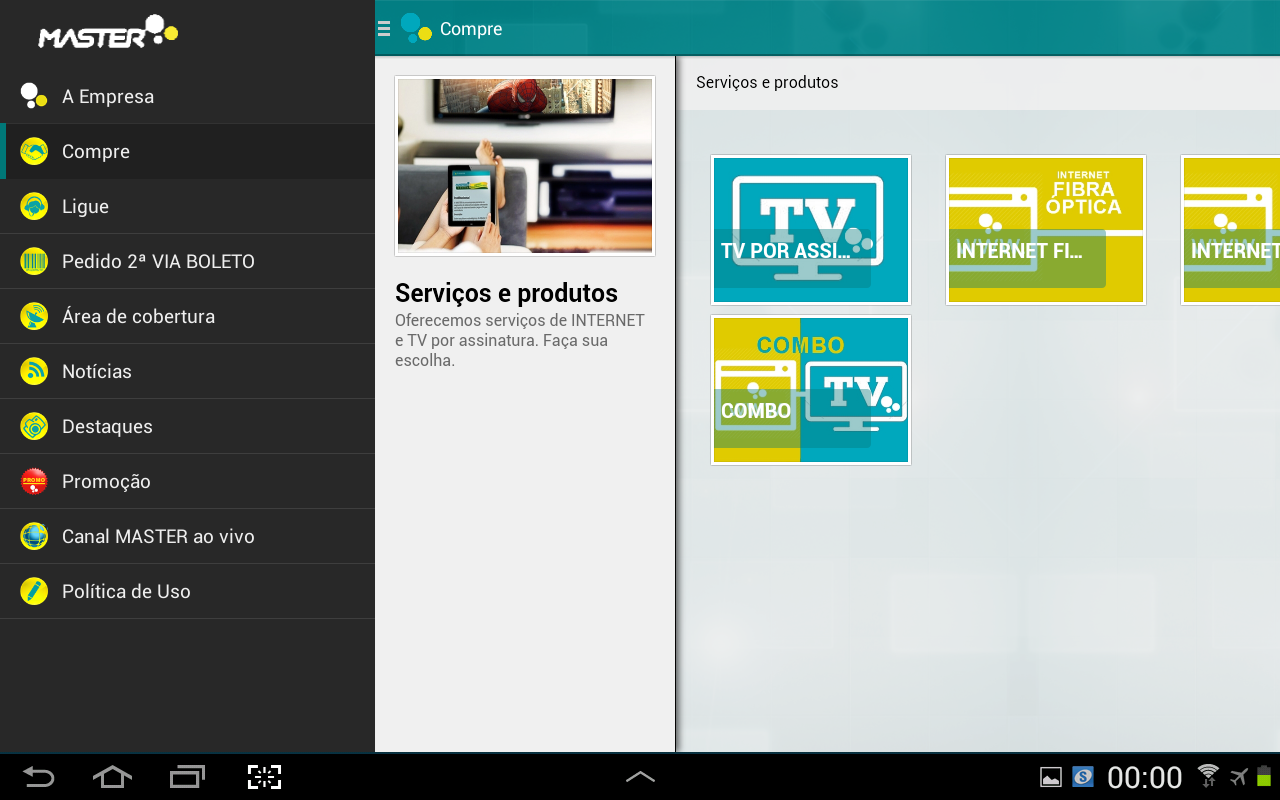This screenshot has height=800, width=1280.
Task: Select the Compre menu icon in sidebar
Action: coord(33,151)
